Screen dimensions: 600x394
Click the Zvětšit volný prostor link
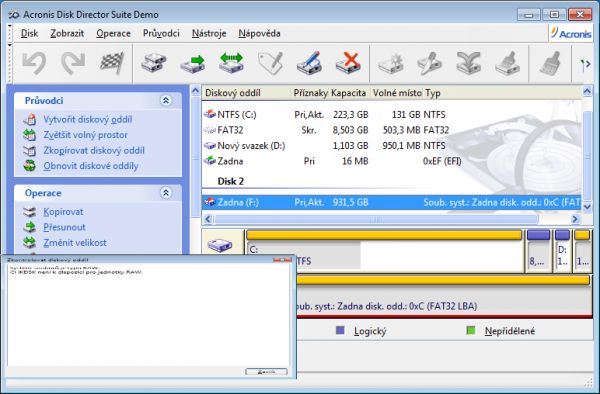click(x=85, y=135)
